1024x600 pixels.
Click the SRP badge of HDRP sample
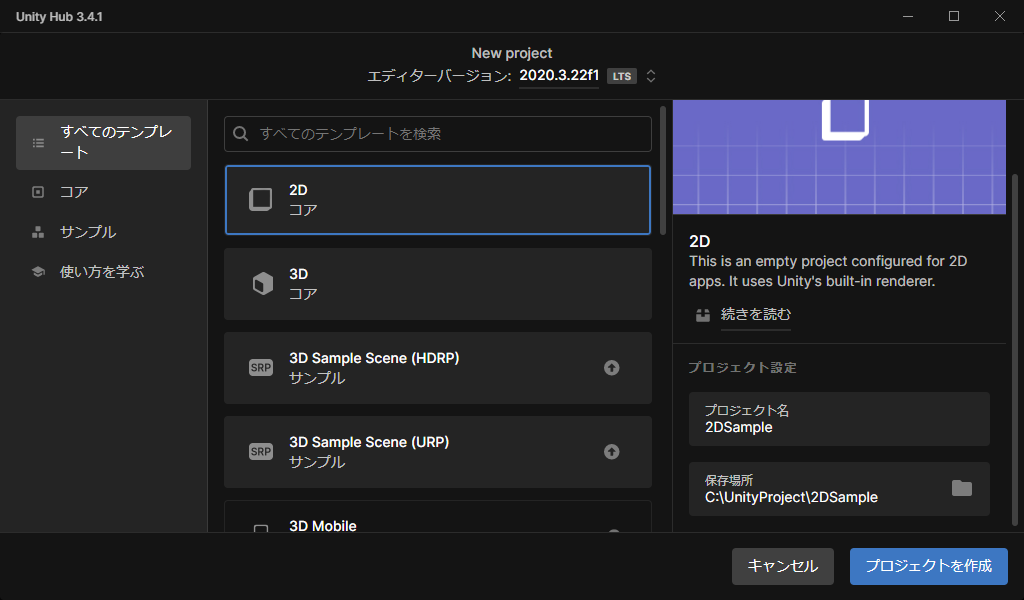pos(261,368)
